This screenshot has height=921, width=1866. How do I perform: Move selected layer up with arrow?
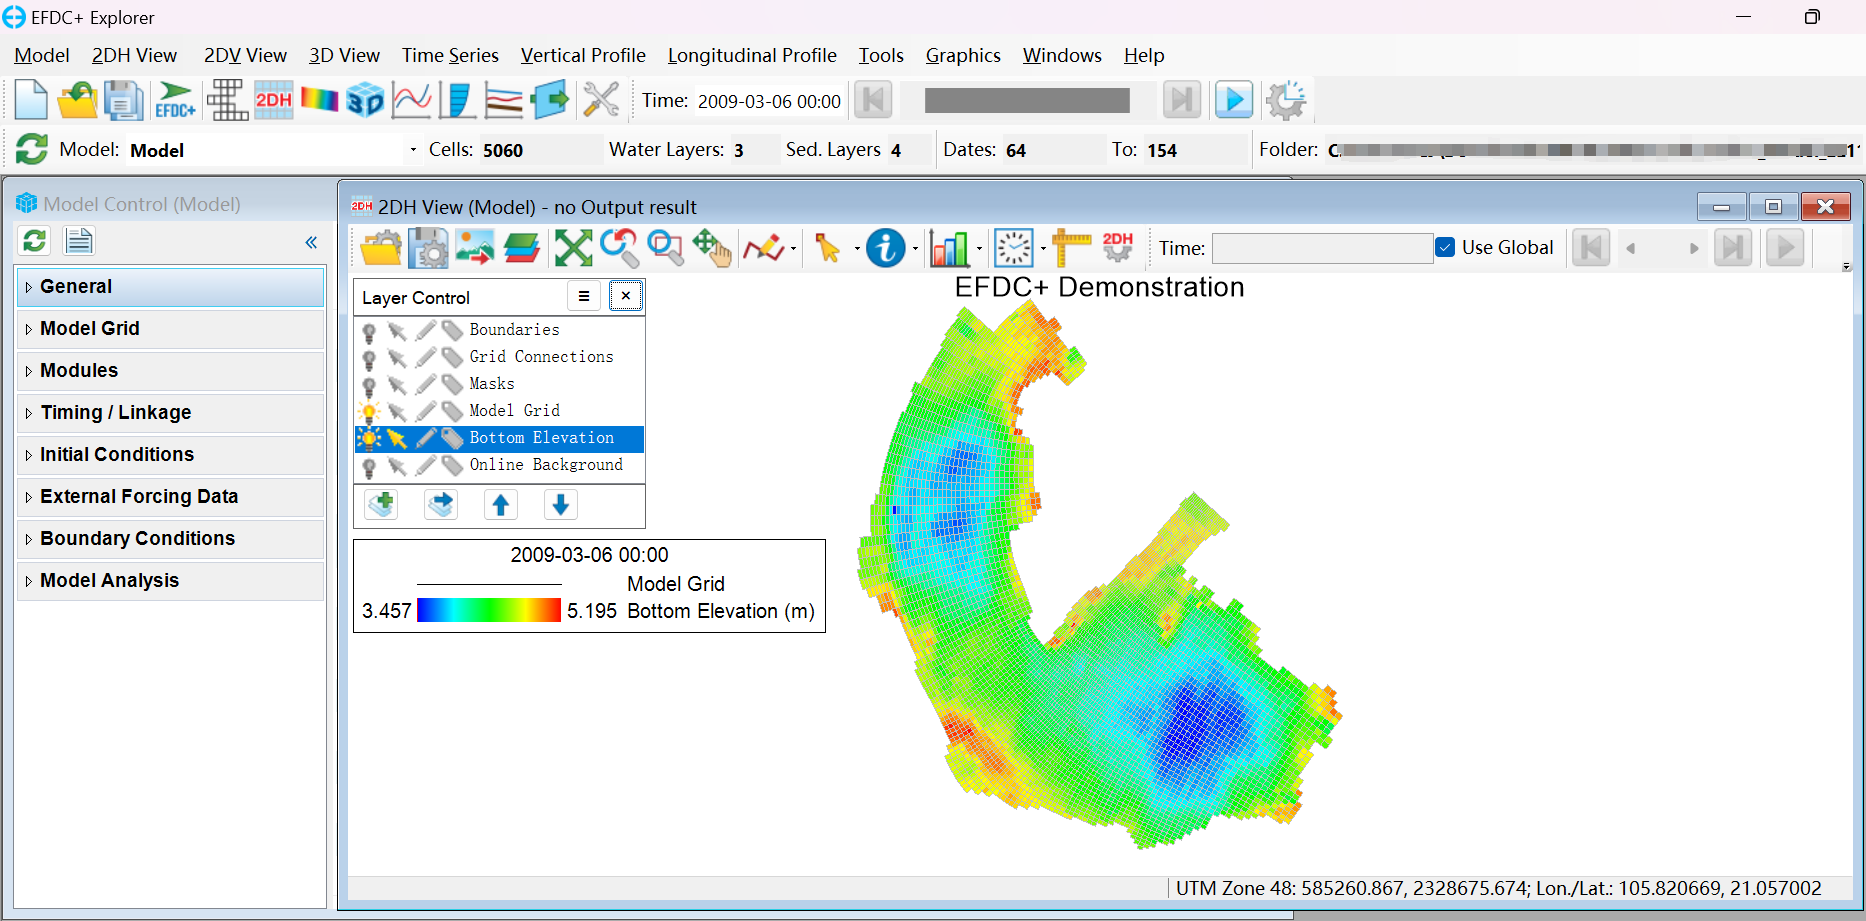click(501, 505)
